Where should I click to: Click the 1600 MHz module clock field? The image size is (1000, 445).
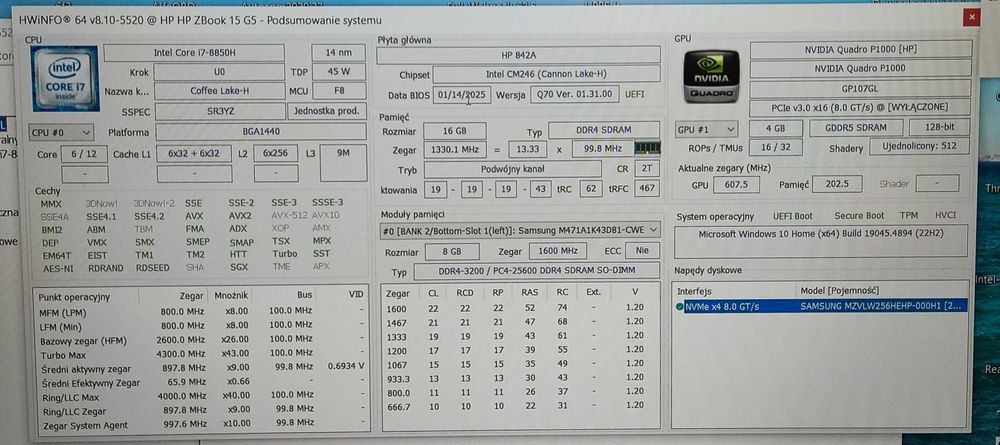pos(558,251)
